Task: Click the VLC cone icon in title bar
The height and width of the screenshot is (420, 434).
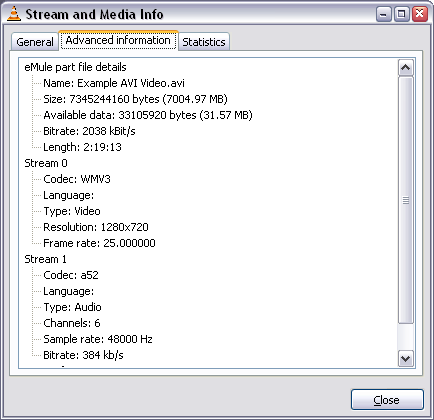Action: [x=14, y=14]
